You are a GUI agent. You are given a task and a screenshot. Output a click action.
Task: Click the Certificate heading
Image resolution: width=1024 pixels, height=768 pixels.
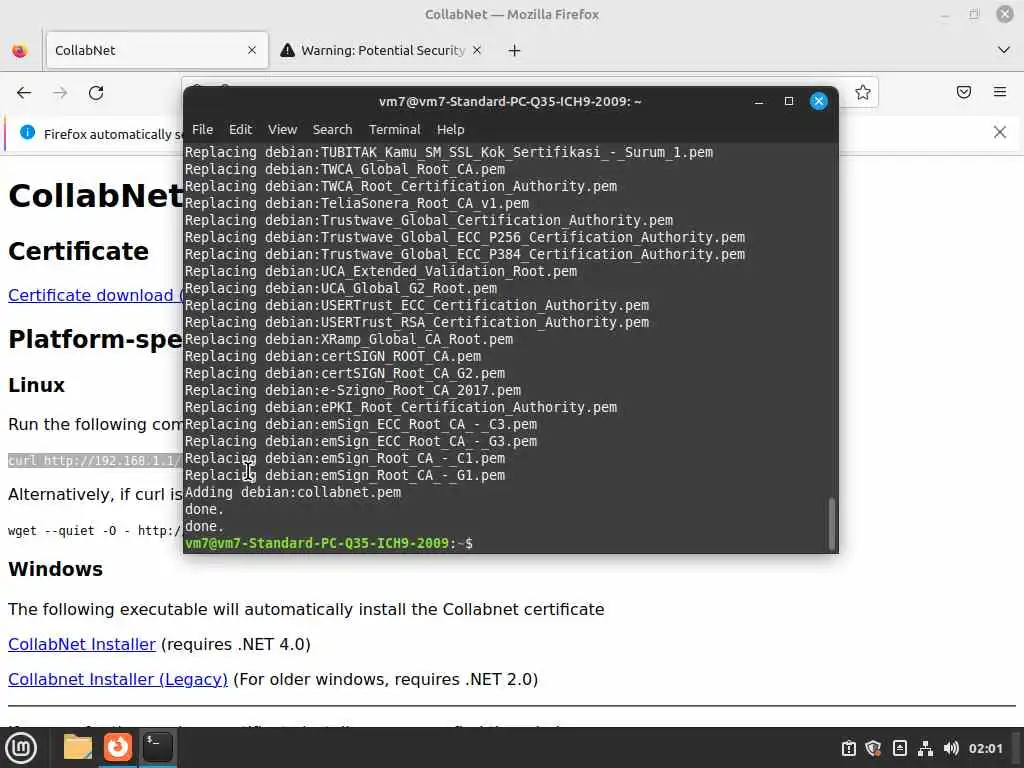[x=78, y=251]
